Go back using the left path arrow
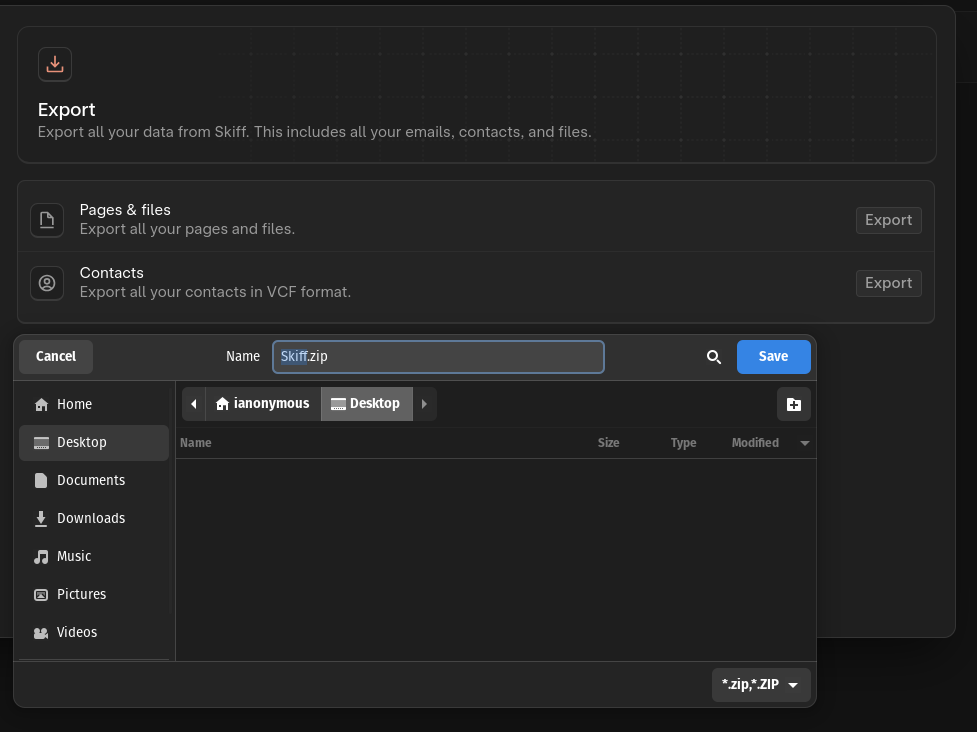This screenshot has width=977, height=732. point(193,404)
